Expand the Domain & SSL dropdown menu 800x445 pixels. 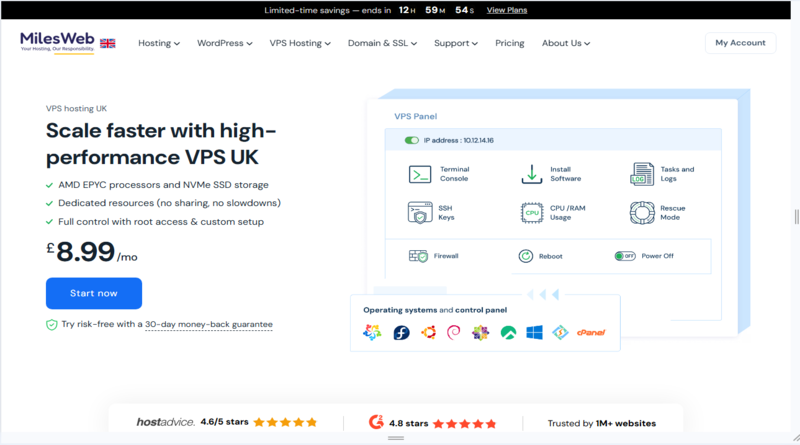click(382, 43)
